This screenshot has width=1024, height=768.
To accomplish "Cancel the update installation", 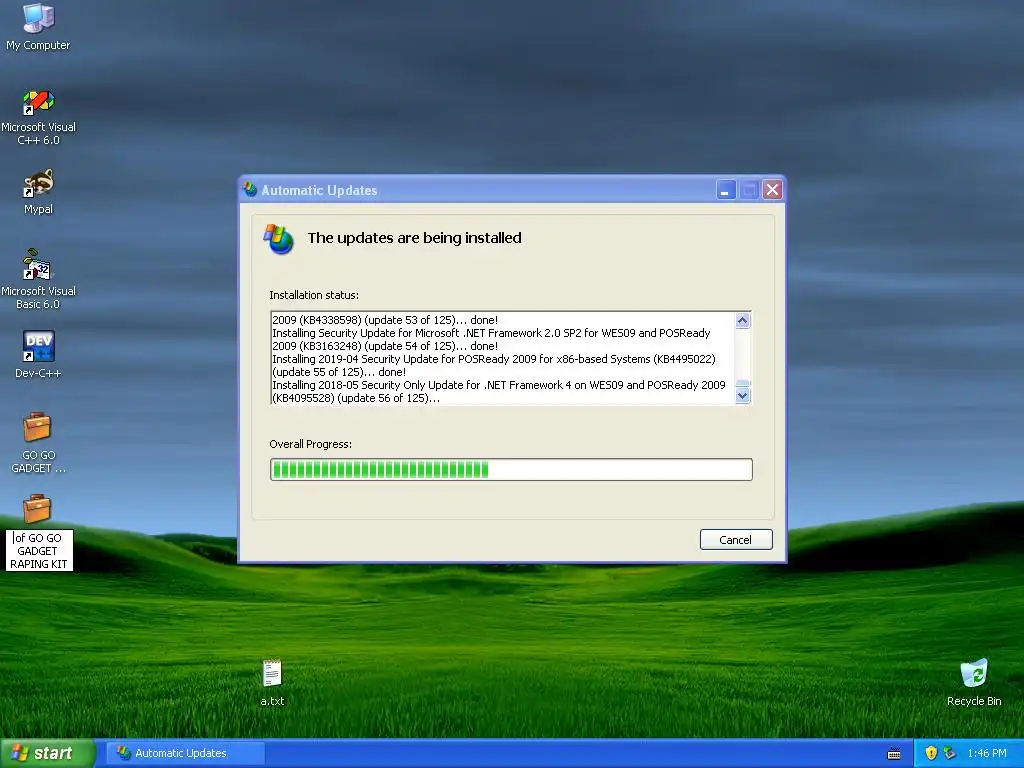I will 736,539.
